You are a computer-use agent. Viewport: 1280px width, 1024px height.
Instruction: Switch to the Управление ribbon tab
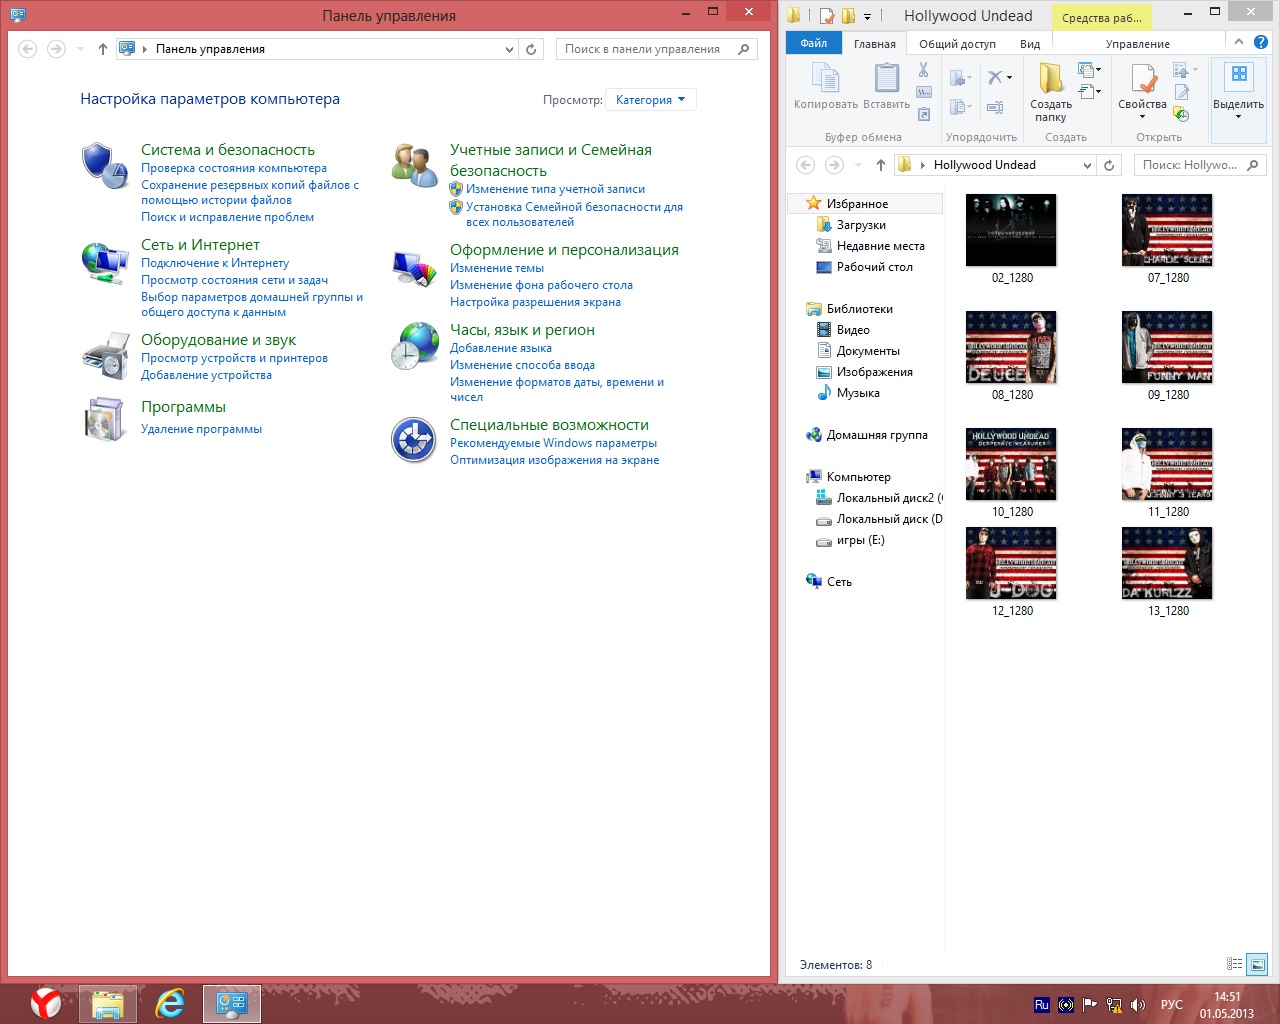tap(1138, 44)
